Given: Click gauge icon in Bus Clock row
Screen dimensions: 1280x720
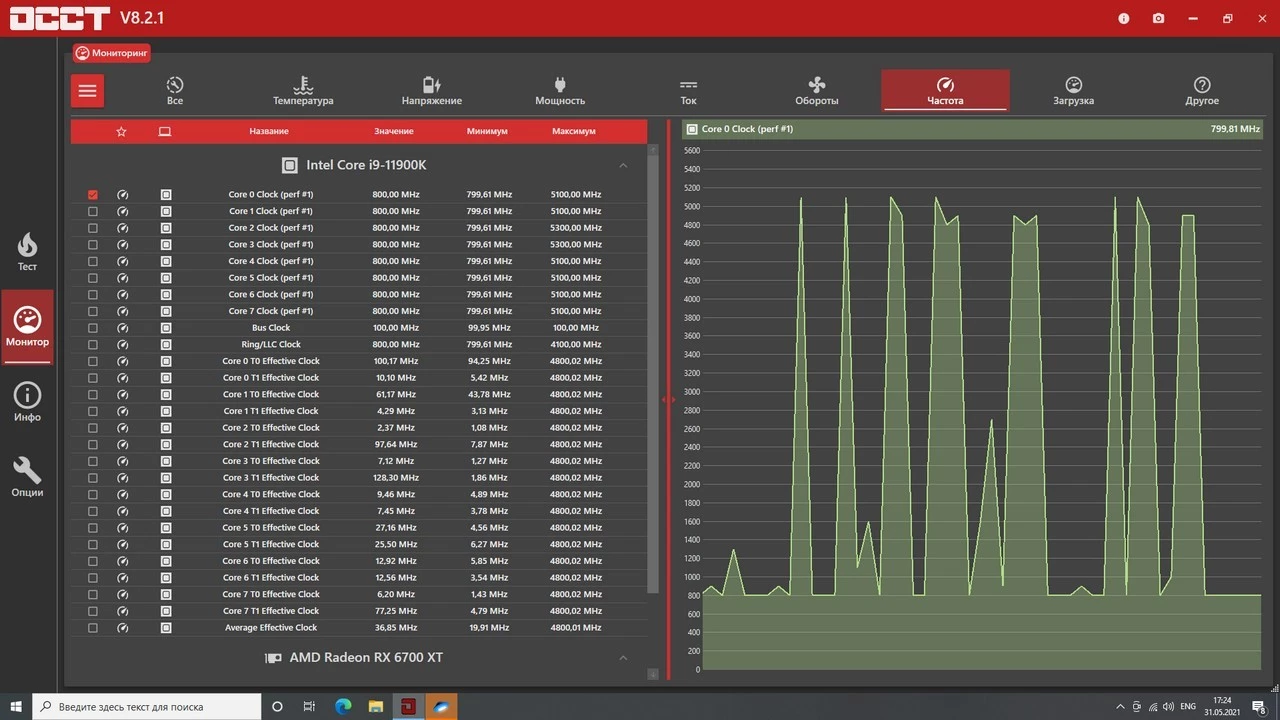Looking at the screenshot, I should 123,328.
